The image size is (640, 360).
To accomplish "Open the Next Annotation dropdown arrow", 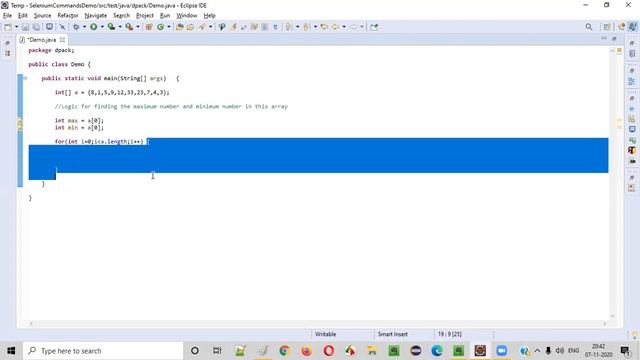I will coord(297,27).
